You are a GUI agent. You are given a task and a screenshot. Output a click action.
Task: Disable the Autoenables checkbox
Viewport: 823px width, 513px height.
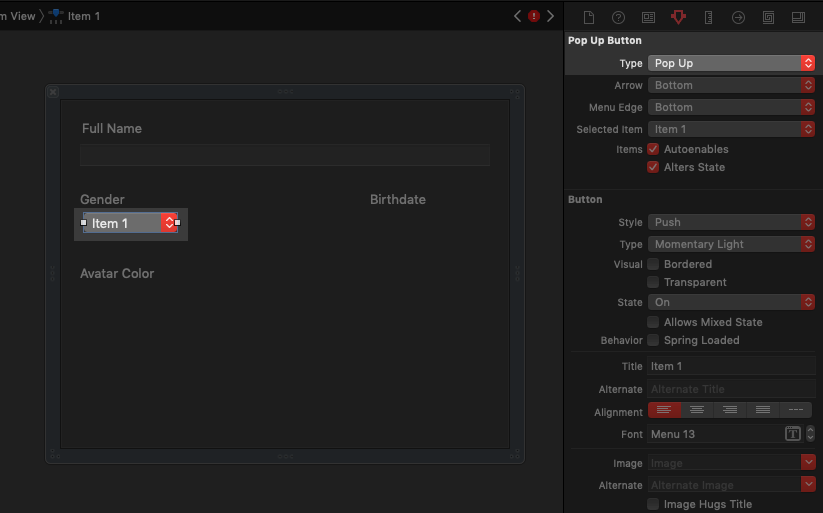654,149
